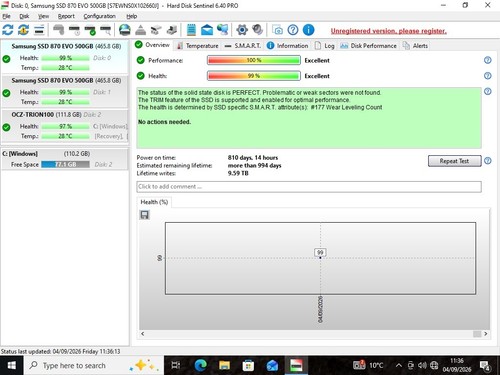The height and width of the screenshot is (375, 500).
Task: Switch to the Disk Performance tab
Action: (x=368, y=46)
